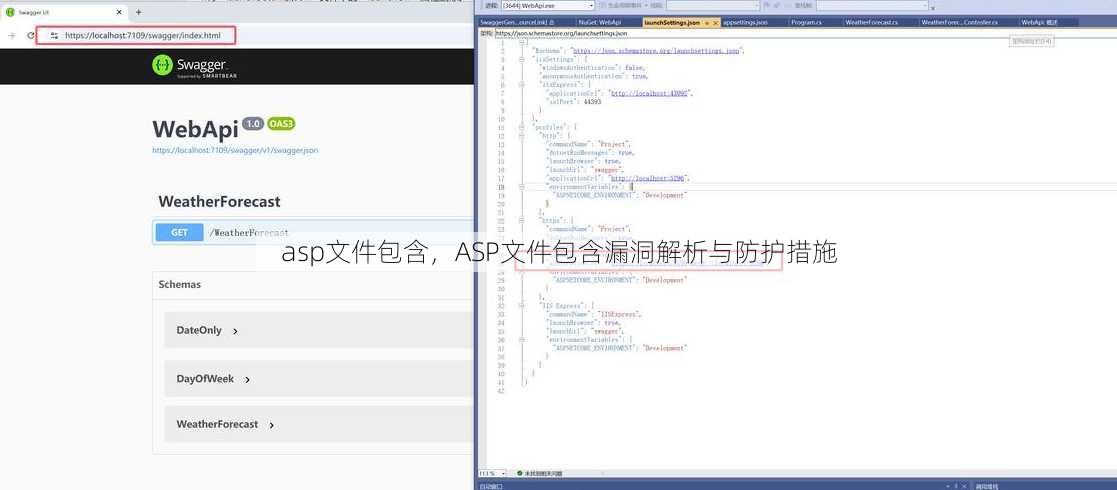Switch to the appsettings.json tab

(744, 23)
